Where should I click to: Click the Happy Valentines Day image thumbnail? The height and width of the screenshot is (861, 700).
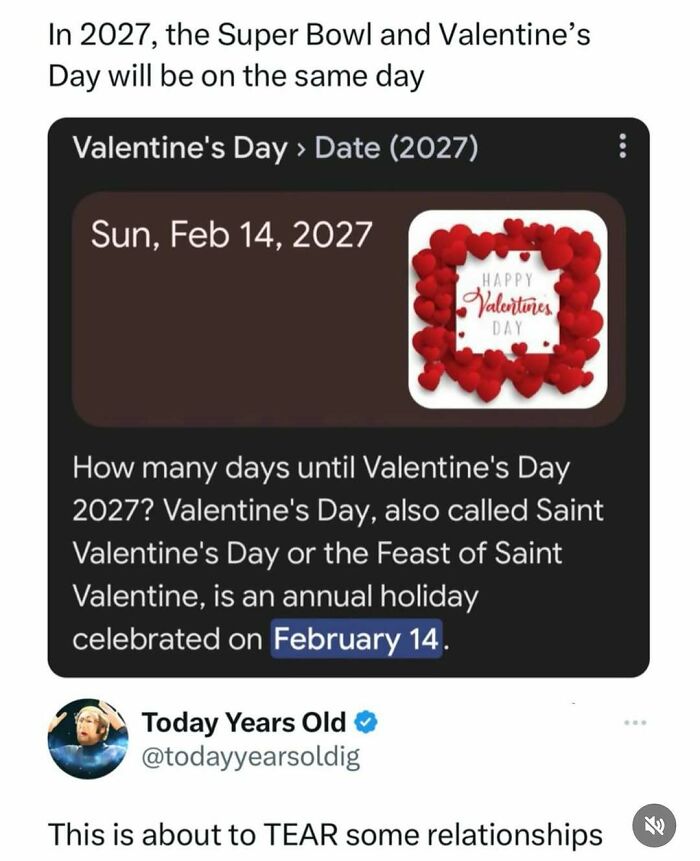[x=510, y=300]
